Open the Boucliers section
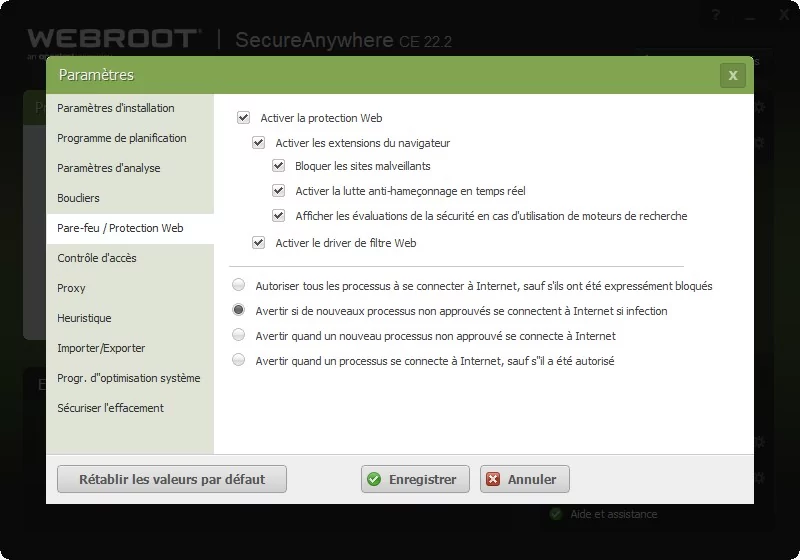 [x=130, y=198]
